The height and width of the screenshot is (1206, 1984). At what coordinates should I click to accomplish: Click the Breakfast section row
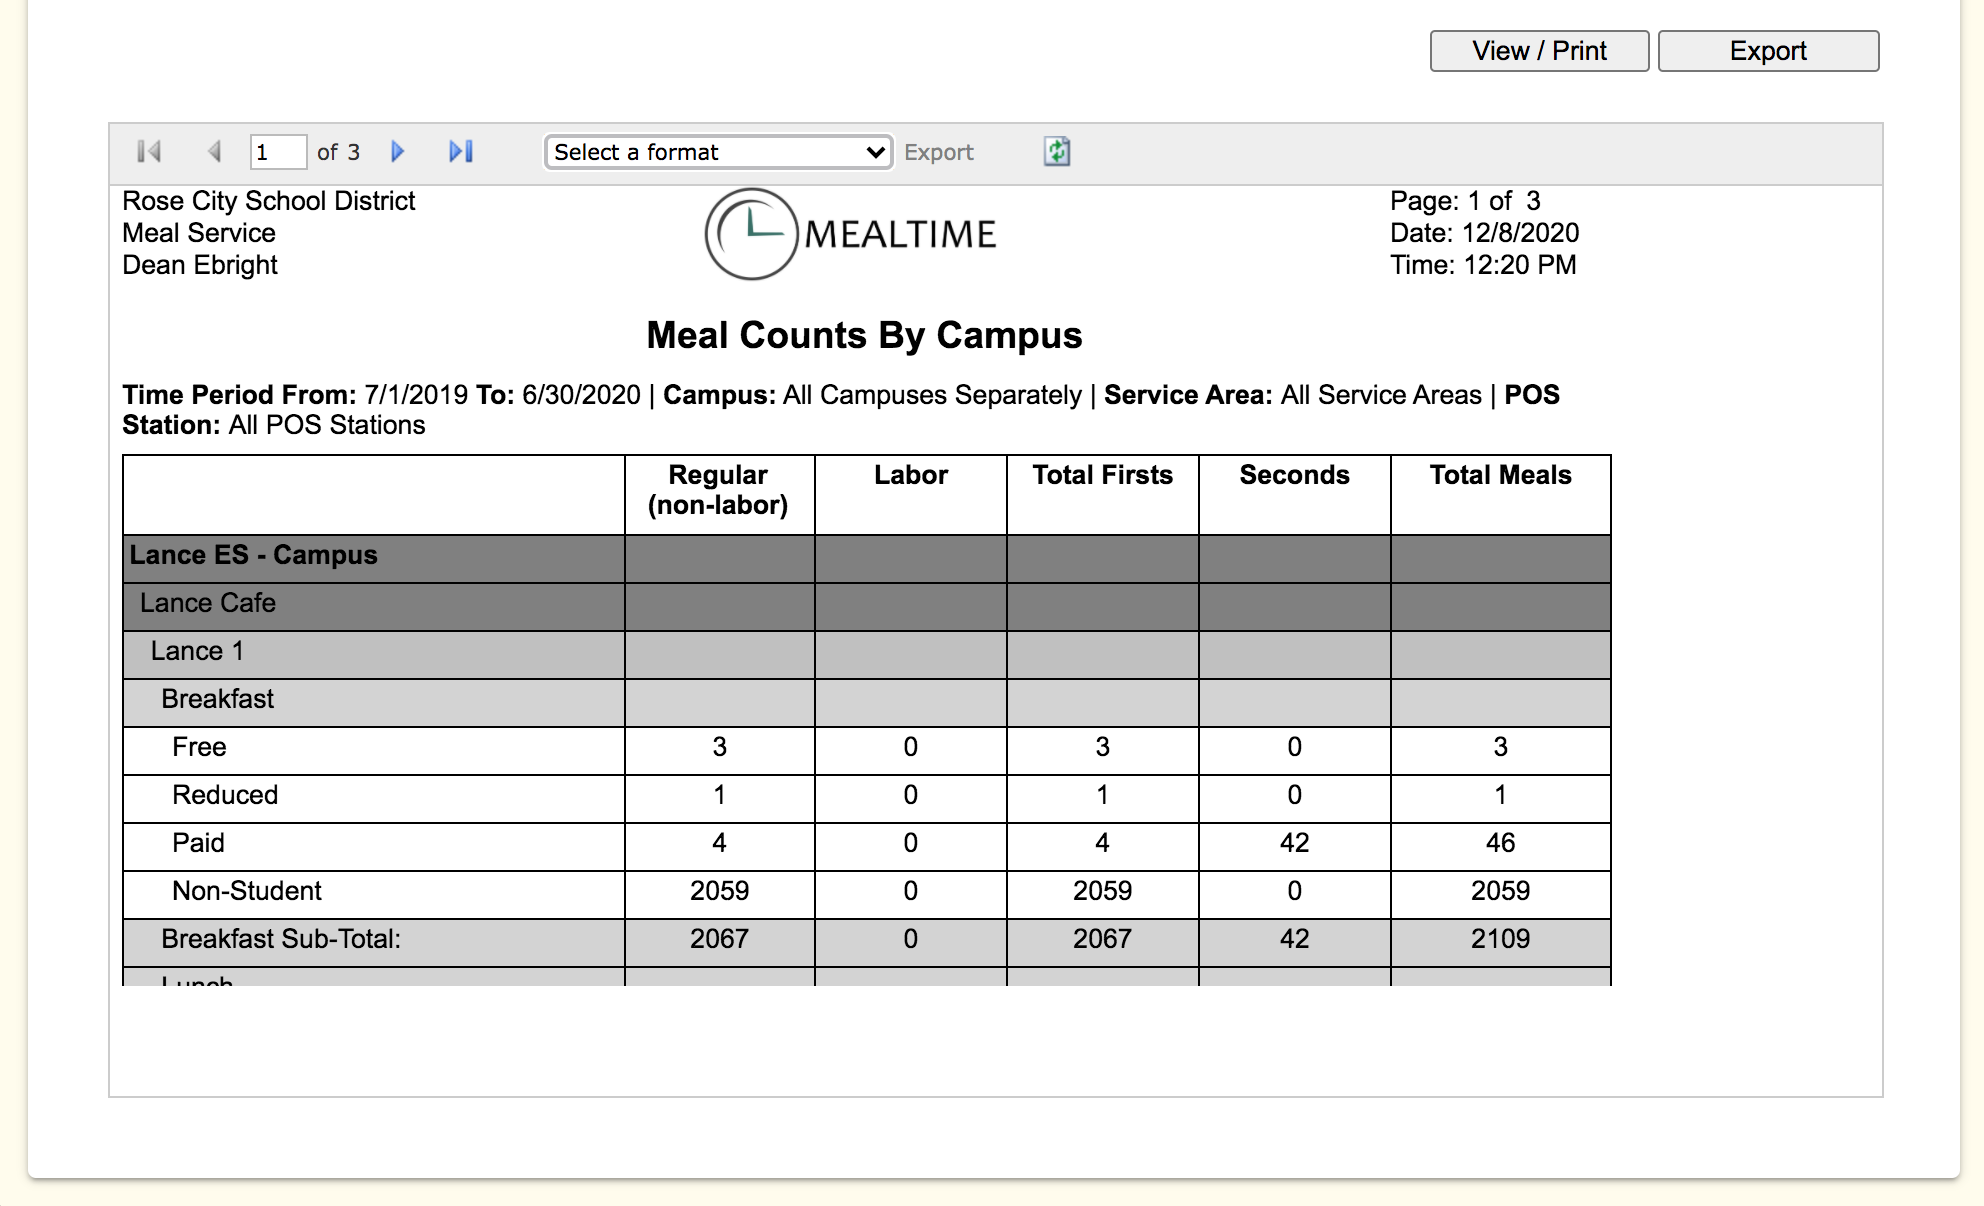click(x=217, y=699)
